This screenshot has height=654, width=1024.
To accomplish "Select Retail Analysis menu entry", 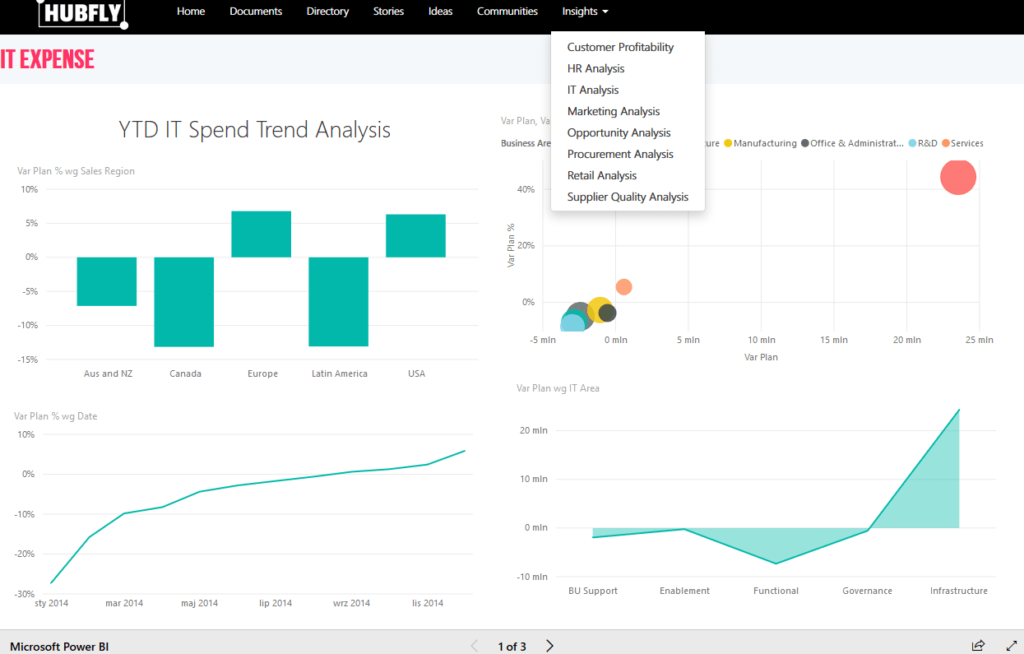I will tap(601, 175).
